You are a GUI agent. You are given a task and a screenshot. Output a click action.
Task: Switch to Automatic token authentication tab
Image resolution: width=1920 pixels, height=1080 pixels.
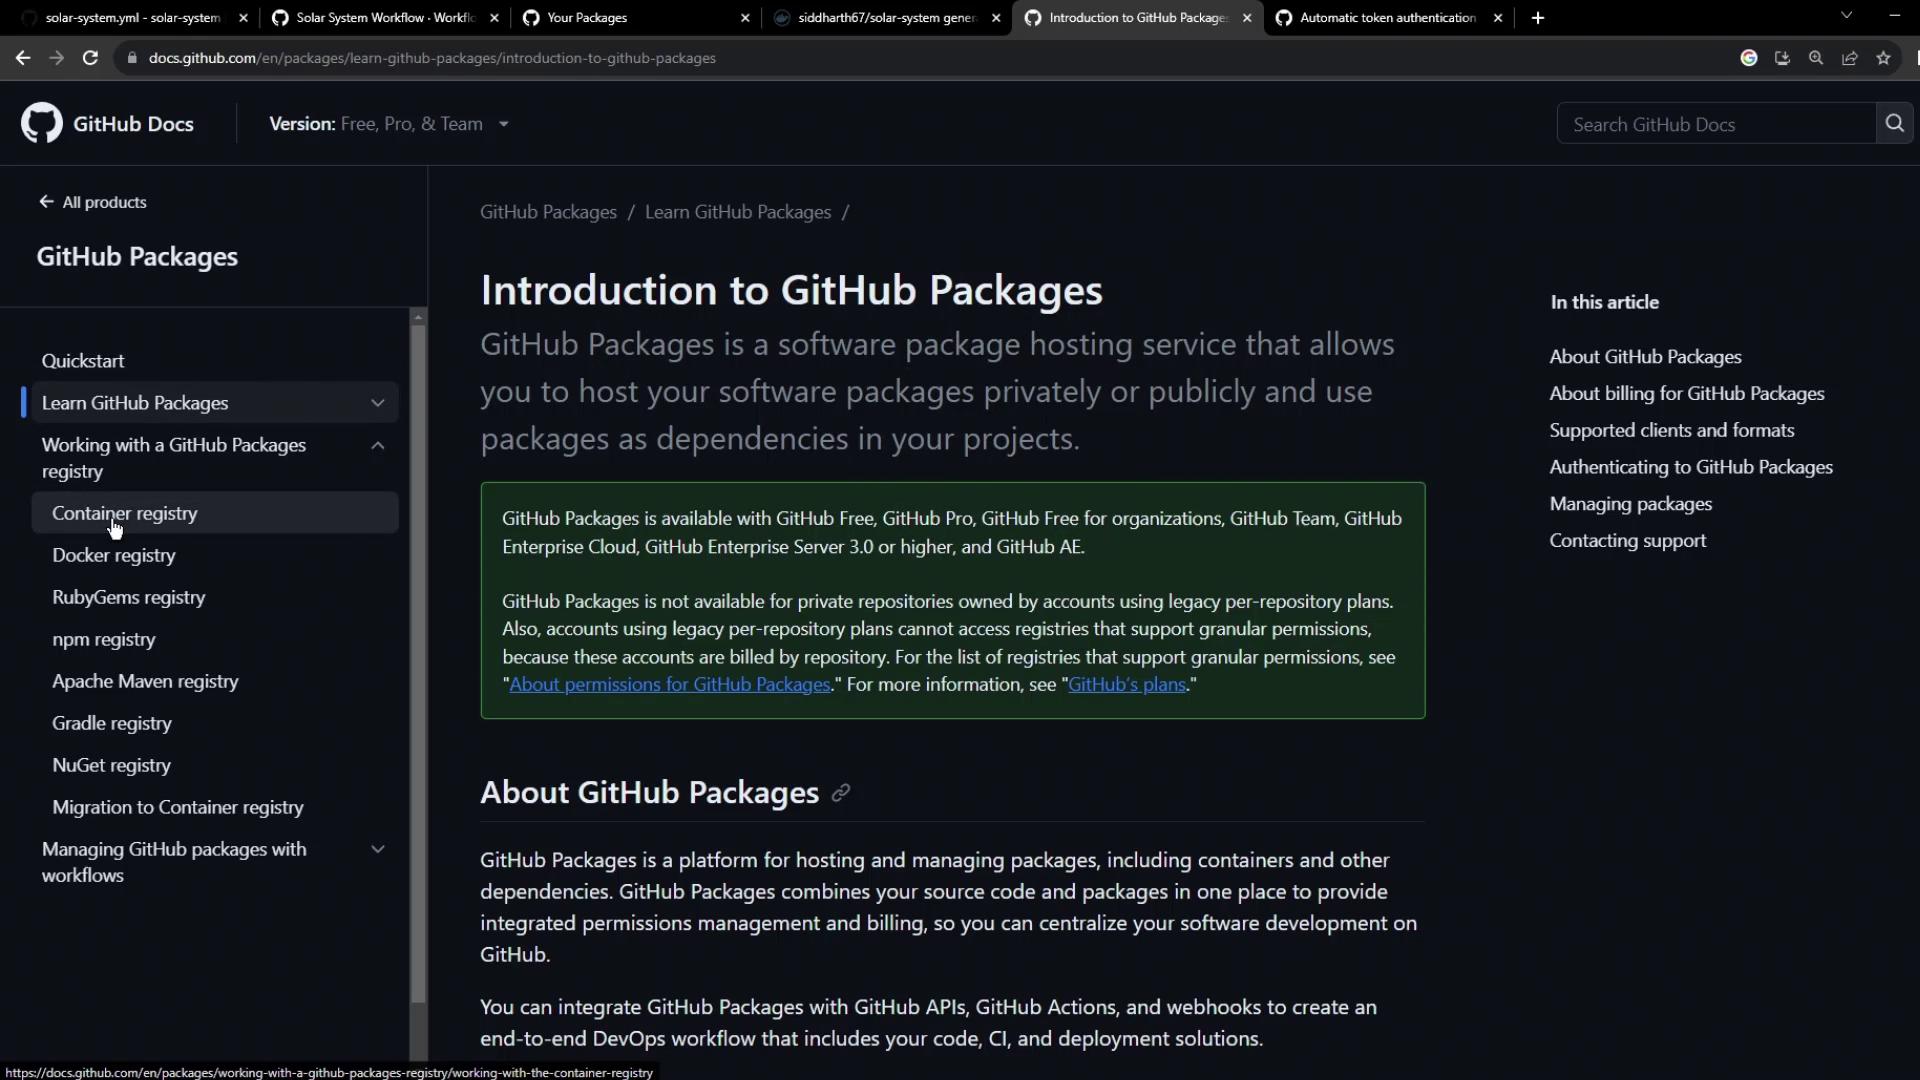[1387, 18]
